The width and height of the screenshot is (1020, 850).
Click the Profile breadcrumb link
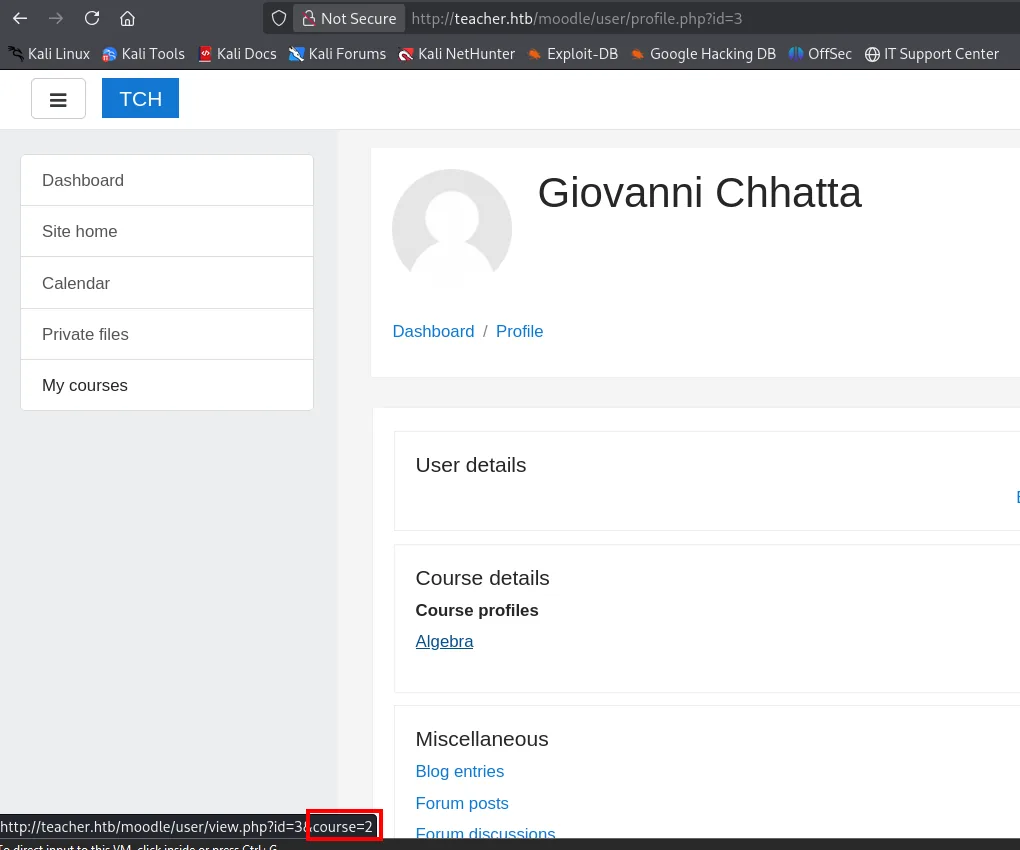tap(519, 331)
